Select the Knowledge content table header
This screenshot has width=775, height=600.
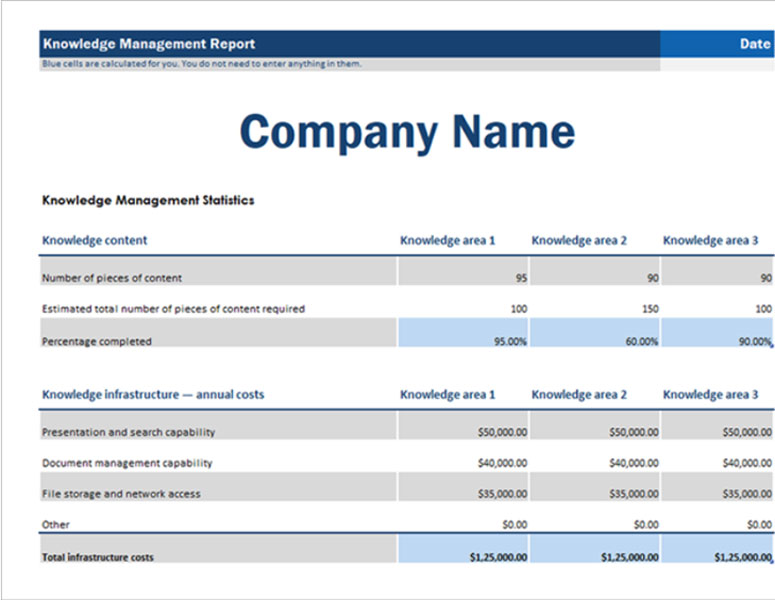pos(95,240)
